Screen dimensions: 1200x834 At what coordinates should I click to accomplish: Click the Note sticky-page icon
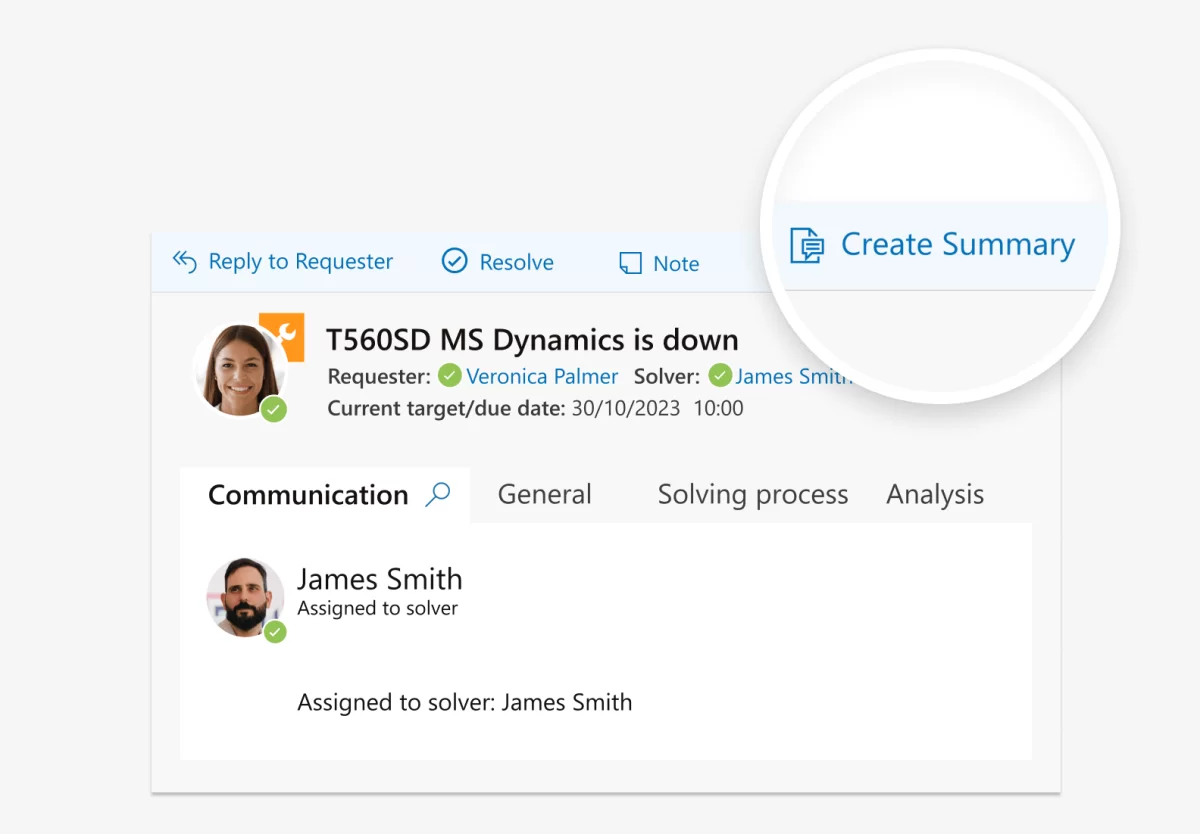click(630, 263)
